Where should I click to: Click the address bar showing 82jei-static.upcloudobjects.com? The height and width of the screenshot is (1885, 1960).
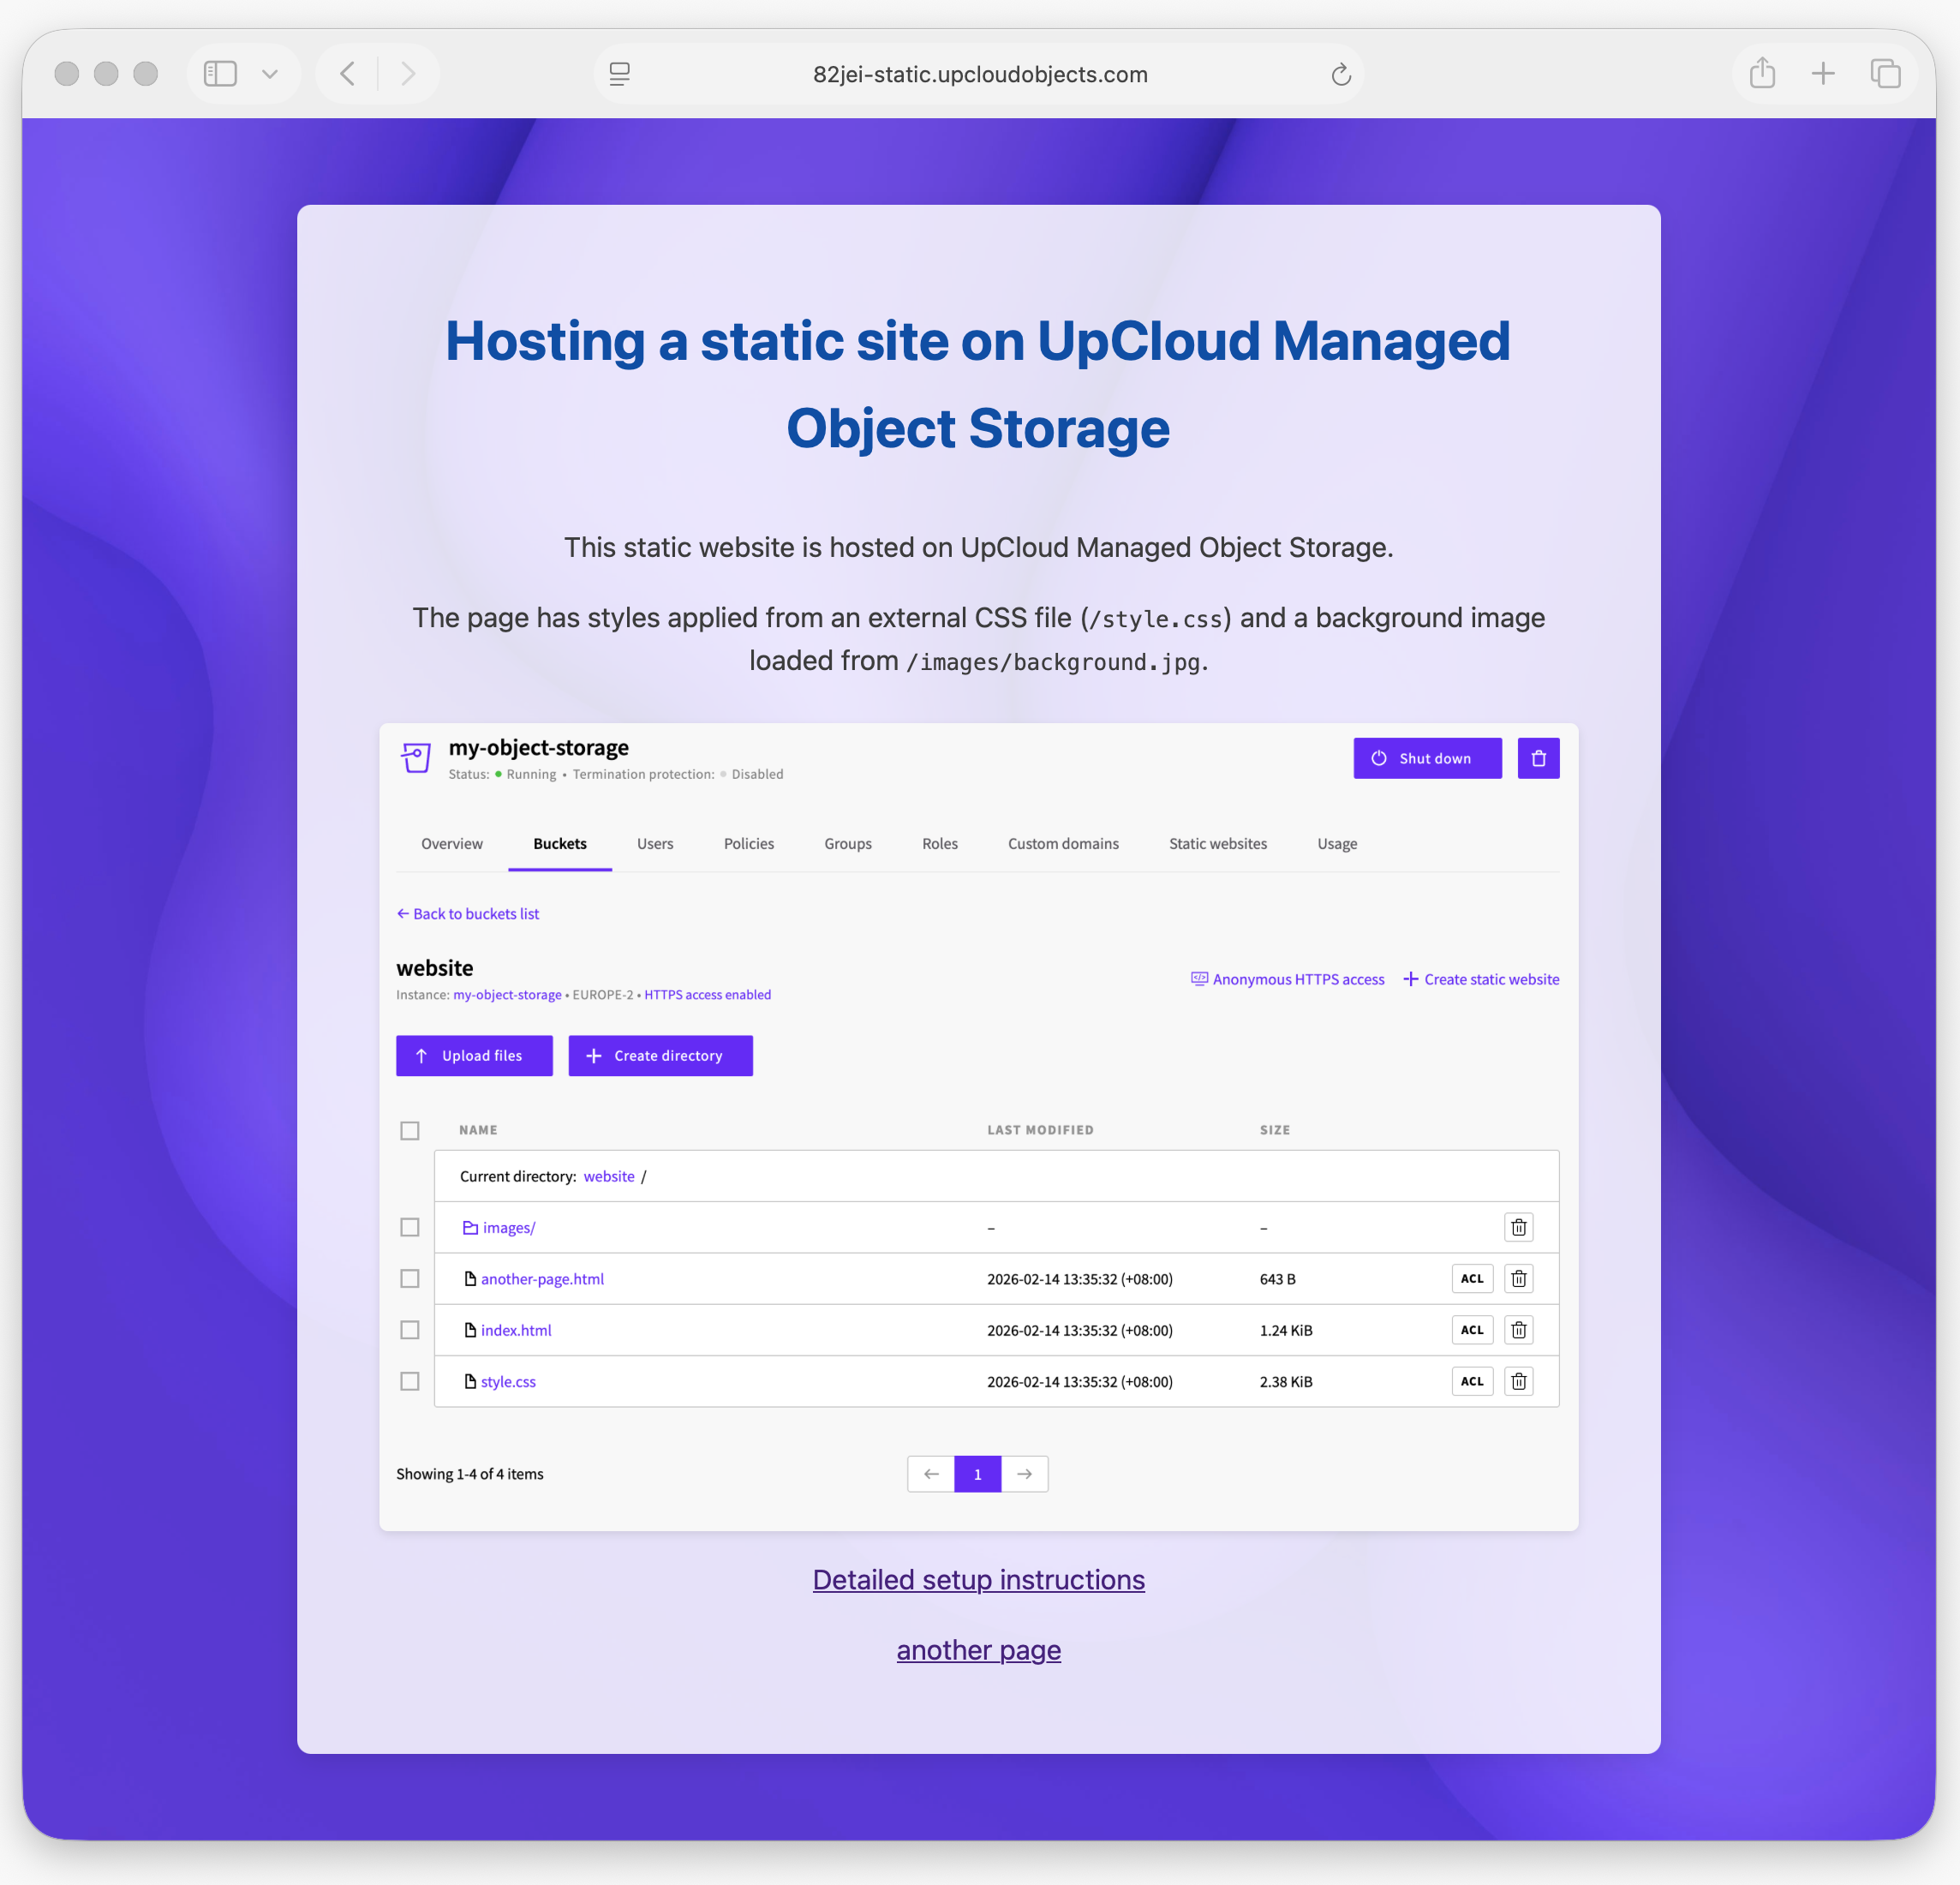(x=980, y=74)
